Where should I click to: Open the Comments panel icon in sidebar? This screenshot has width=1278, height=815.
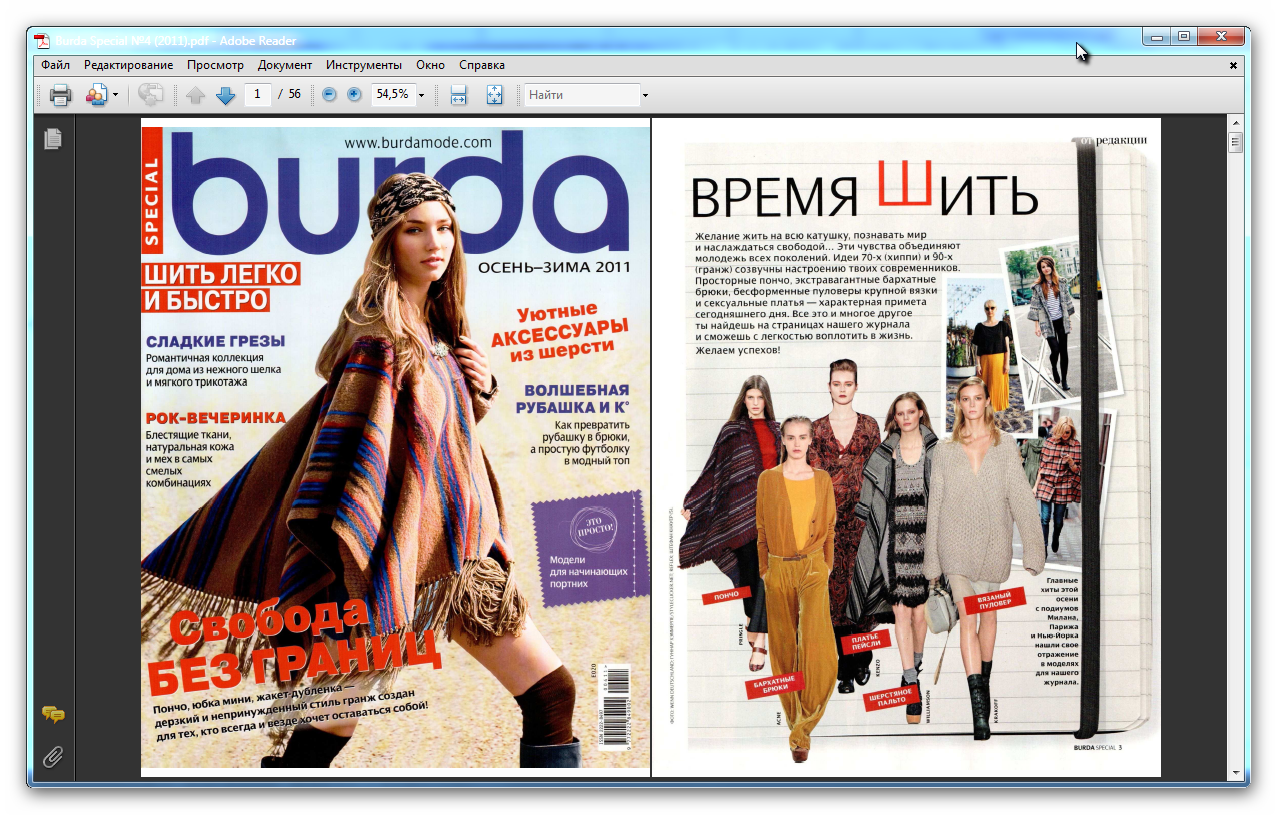point(53,714)
